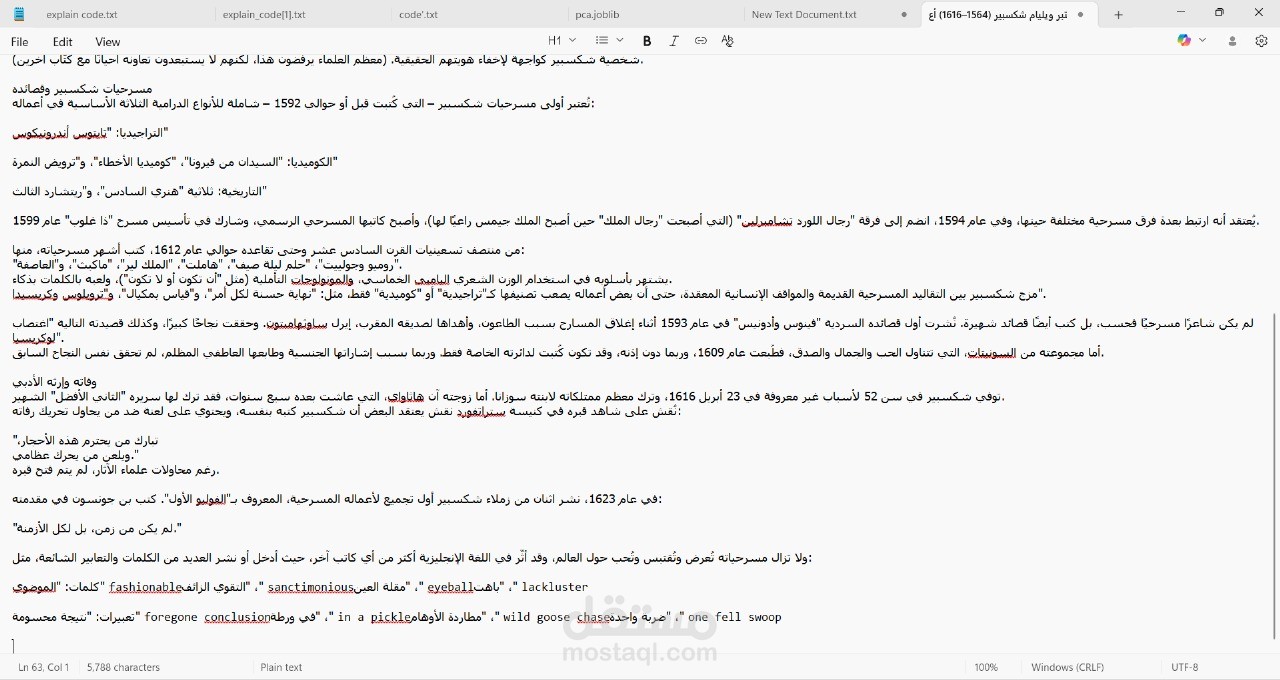Open the Edit menu
Image resolution: width=1280 pixels, height=680 pixels.
pyautogui.click(x=63, y=42)
